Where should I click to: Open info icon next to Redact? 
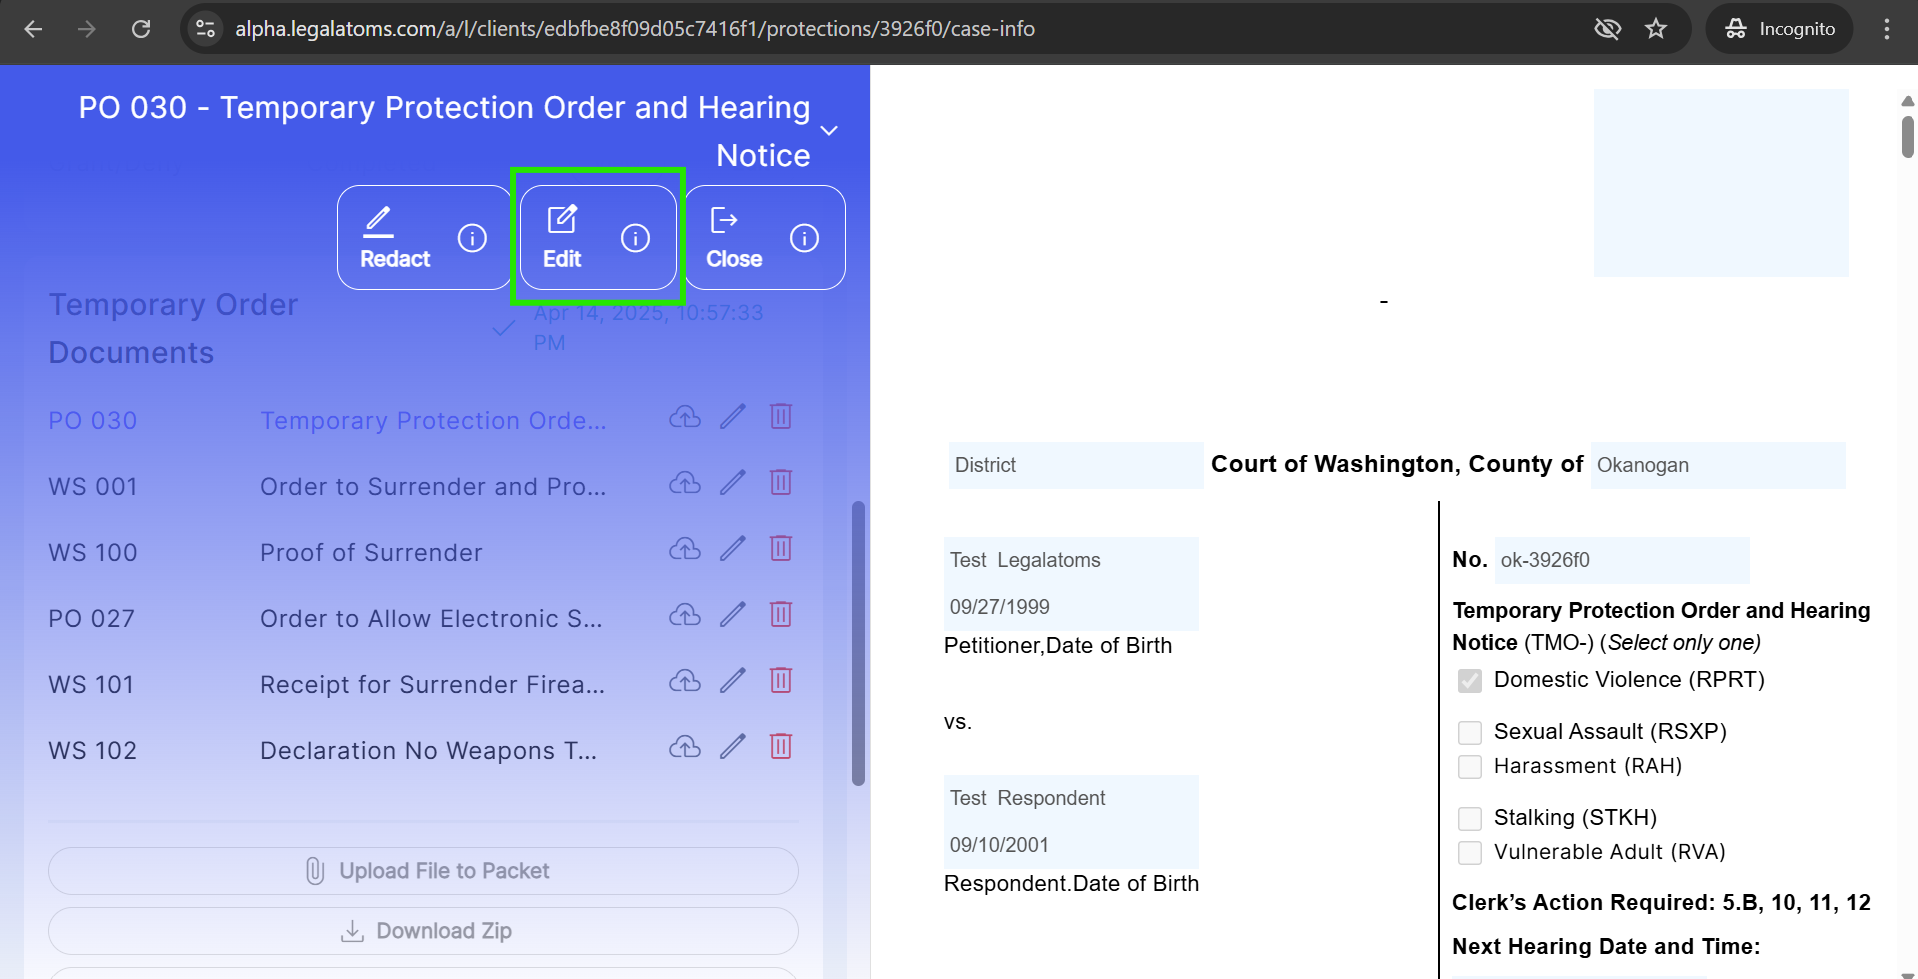[x=472, y=238]
